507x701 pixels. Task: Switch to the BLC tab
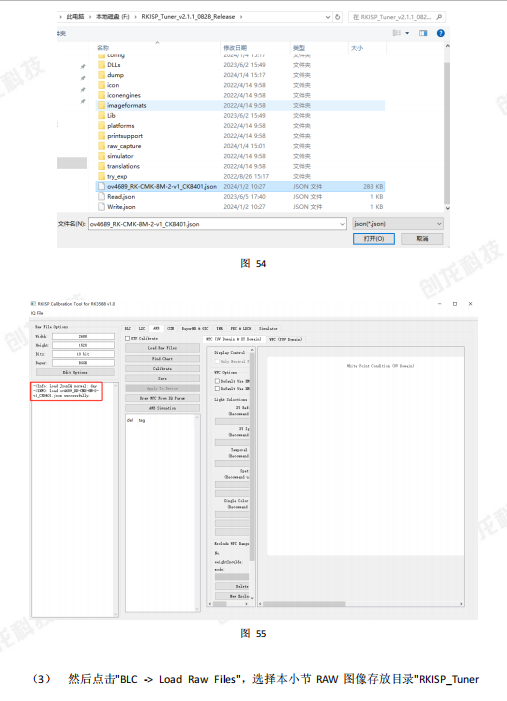tap(128, 329)
